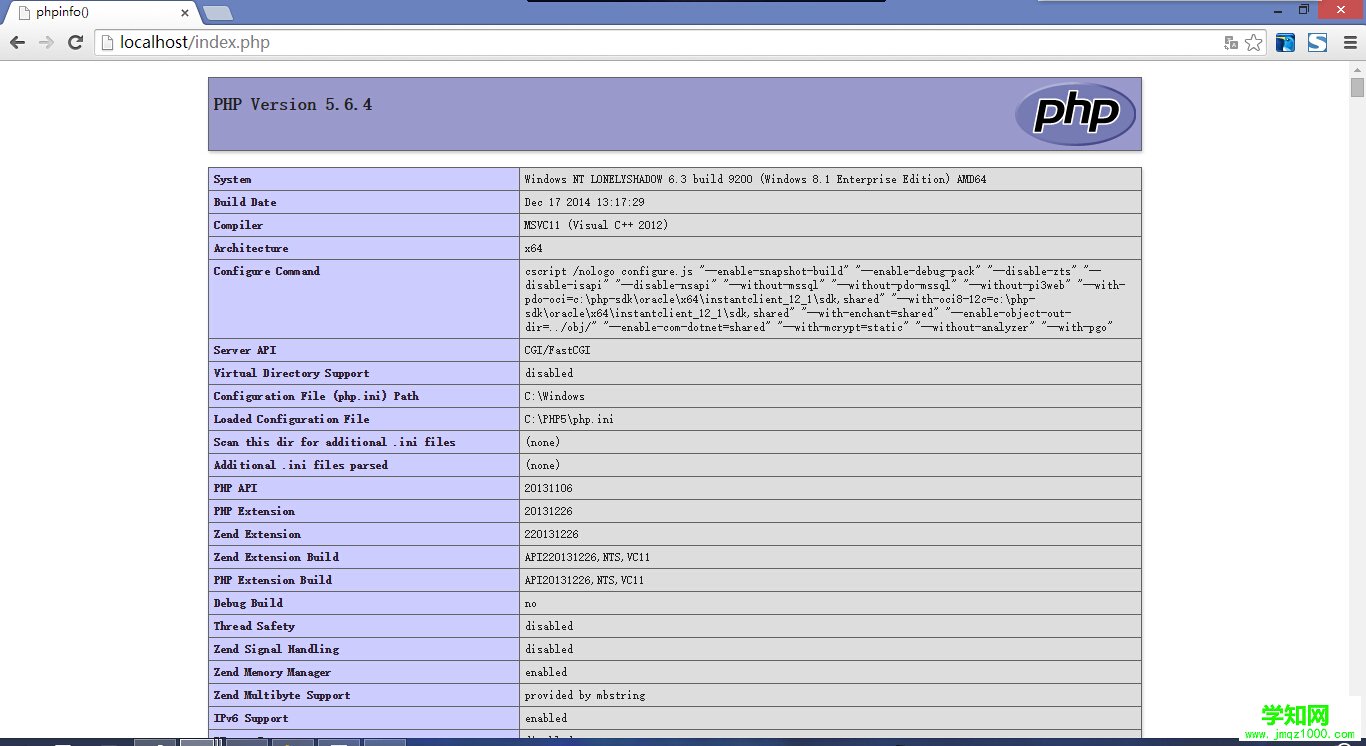1366x746 pixels.
Task: Click the Compiler label
Action: click(x=238, y=225)
